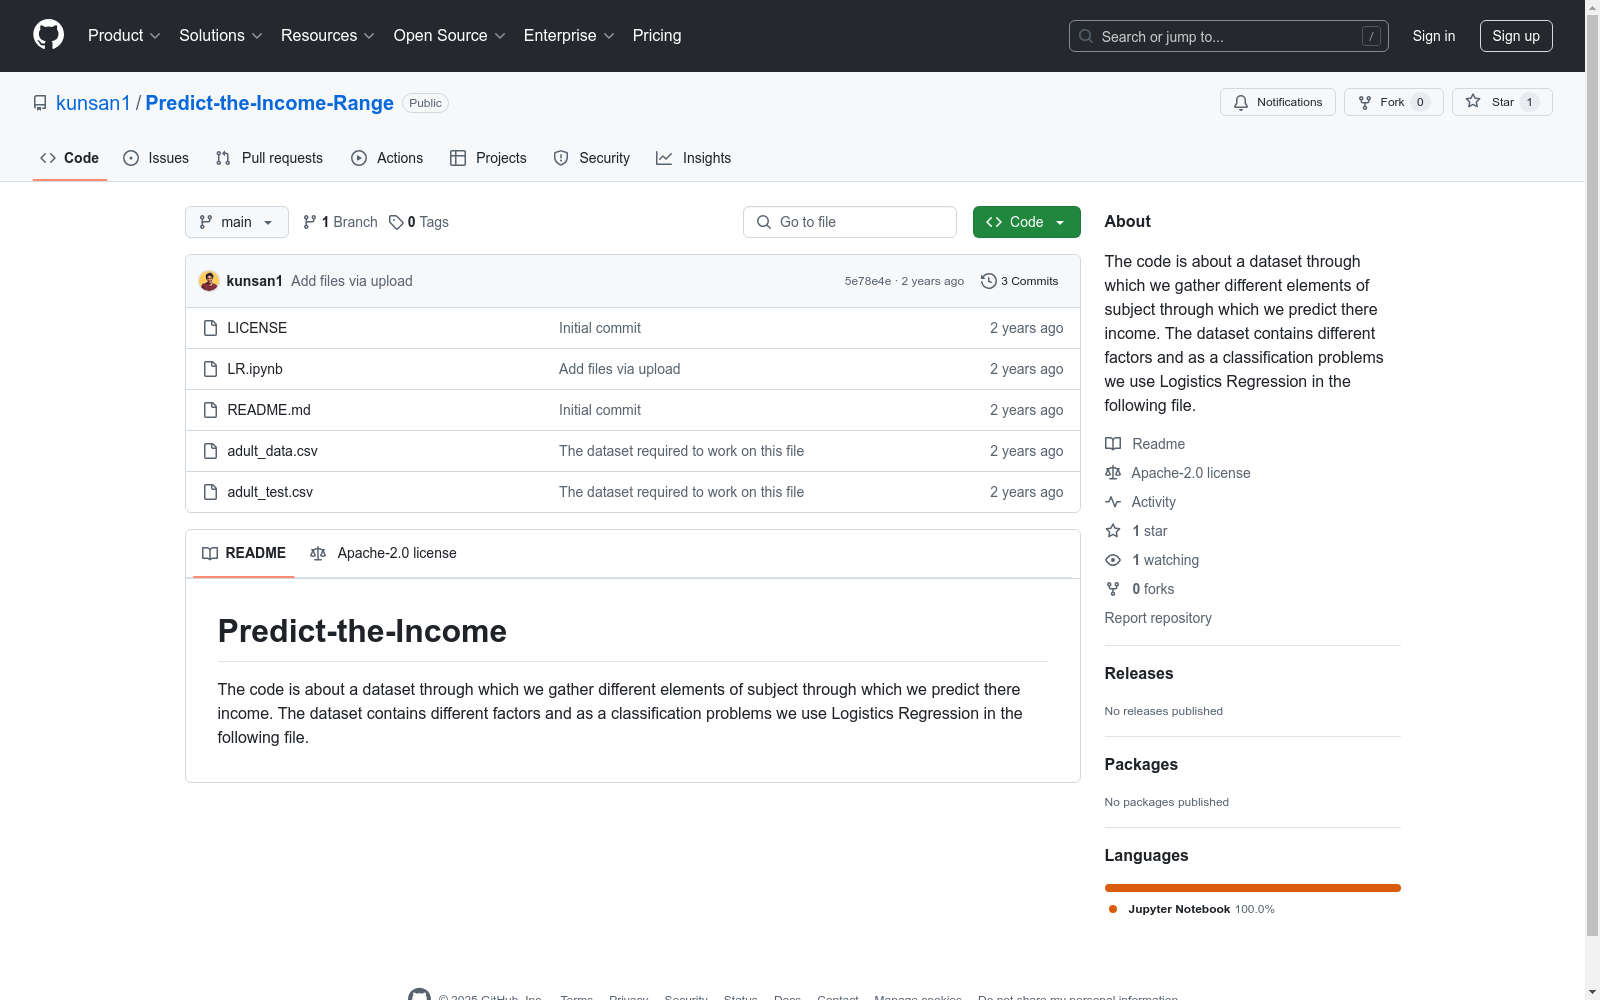Open the LICENSE file
This screenshot has width=1600, height=1000.
pyautogui.click(x=257, y=328)
